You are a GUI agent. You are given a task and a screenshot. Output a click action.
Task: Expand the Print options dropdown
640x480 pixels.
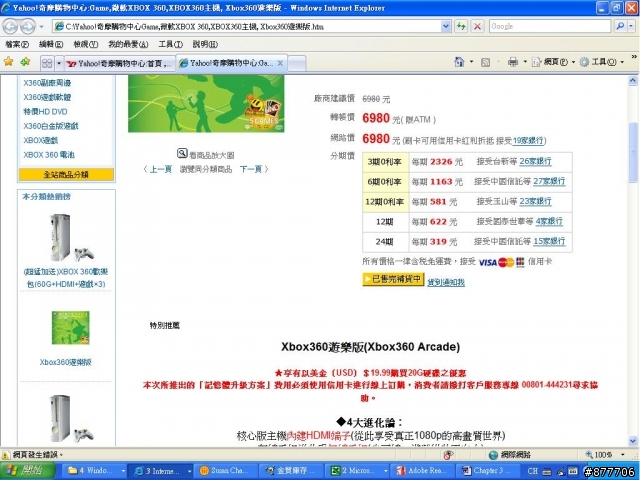(525, 62)
